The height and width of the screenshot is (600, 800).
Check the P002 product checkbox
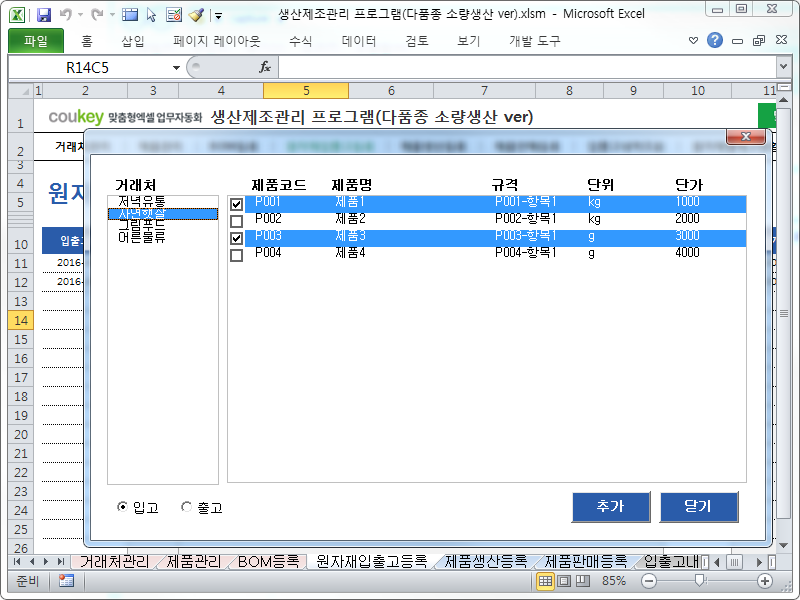click(x=236, y=221)
